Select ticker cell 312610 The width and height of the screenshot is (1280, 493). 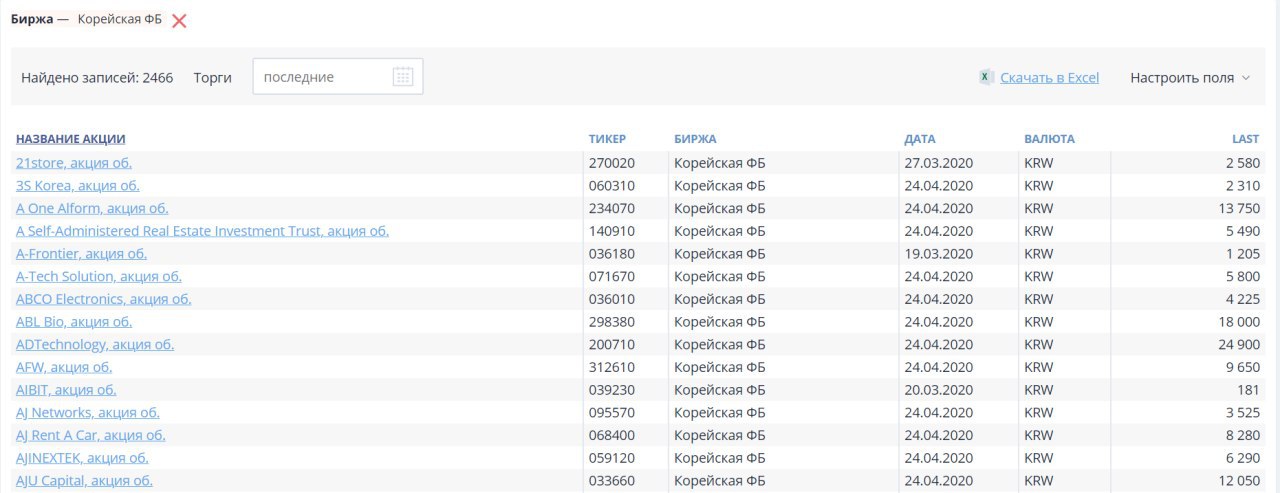pos(612,367)
